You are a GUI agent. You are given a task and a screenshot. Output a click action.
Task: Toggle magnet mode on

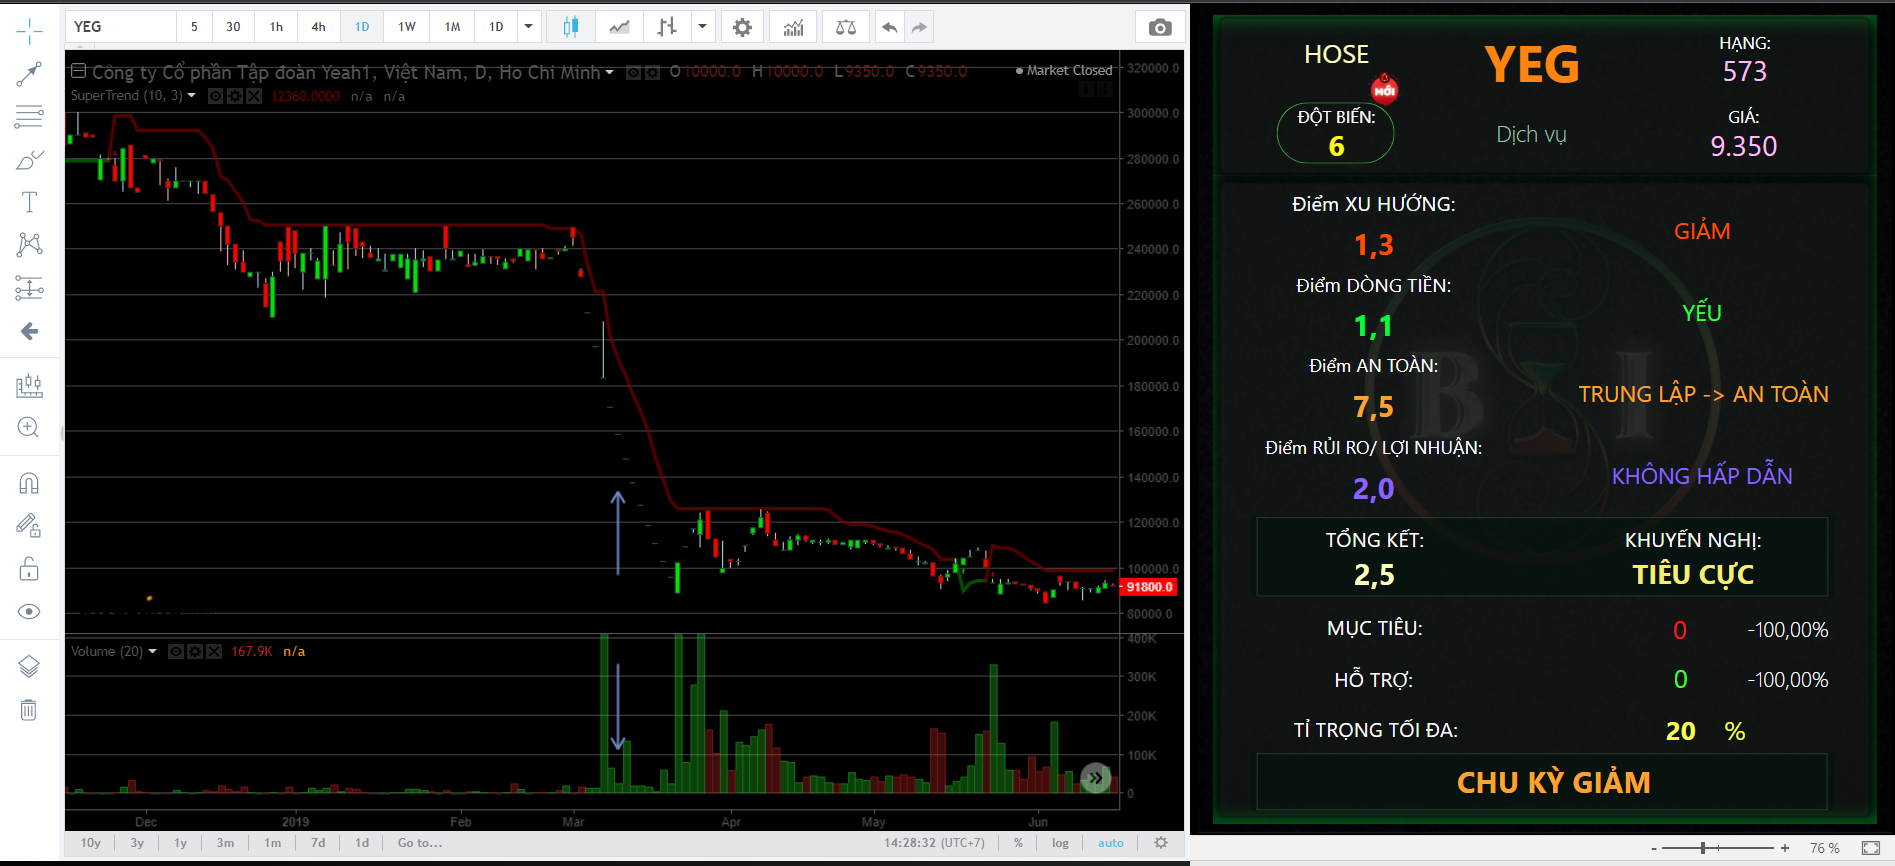(29, 484)
